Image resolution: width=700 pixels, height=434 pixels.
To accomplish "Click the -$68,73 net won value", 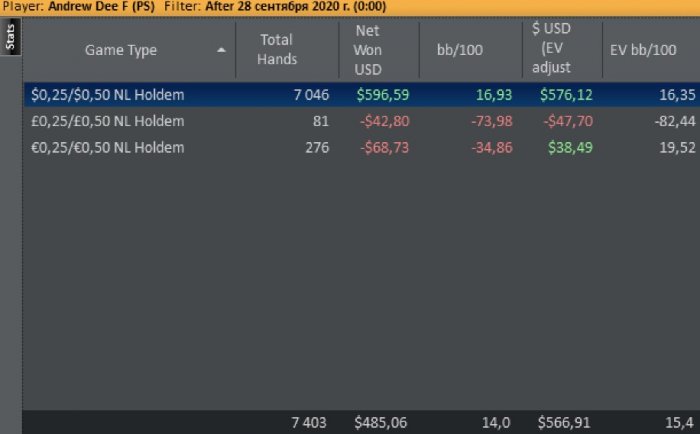I will pos(384,148).
